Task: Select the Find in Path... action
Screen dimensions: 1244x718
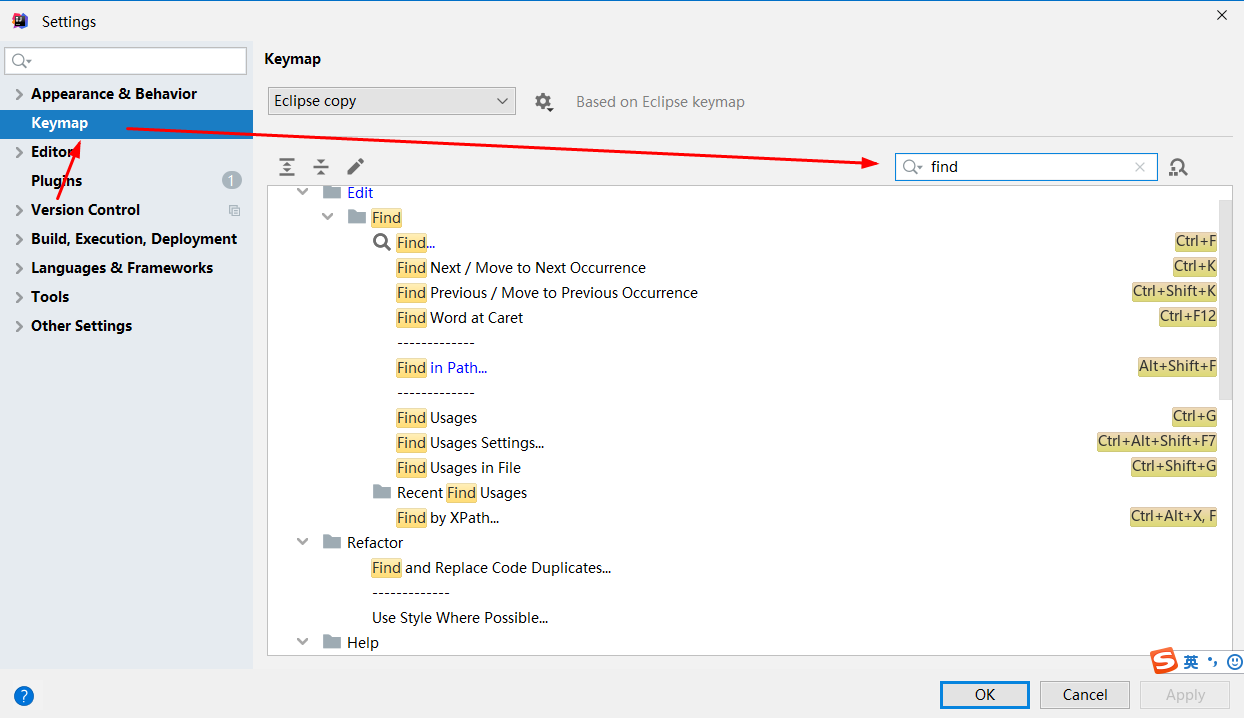Action: click(x=442, y=367)
